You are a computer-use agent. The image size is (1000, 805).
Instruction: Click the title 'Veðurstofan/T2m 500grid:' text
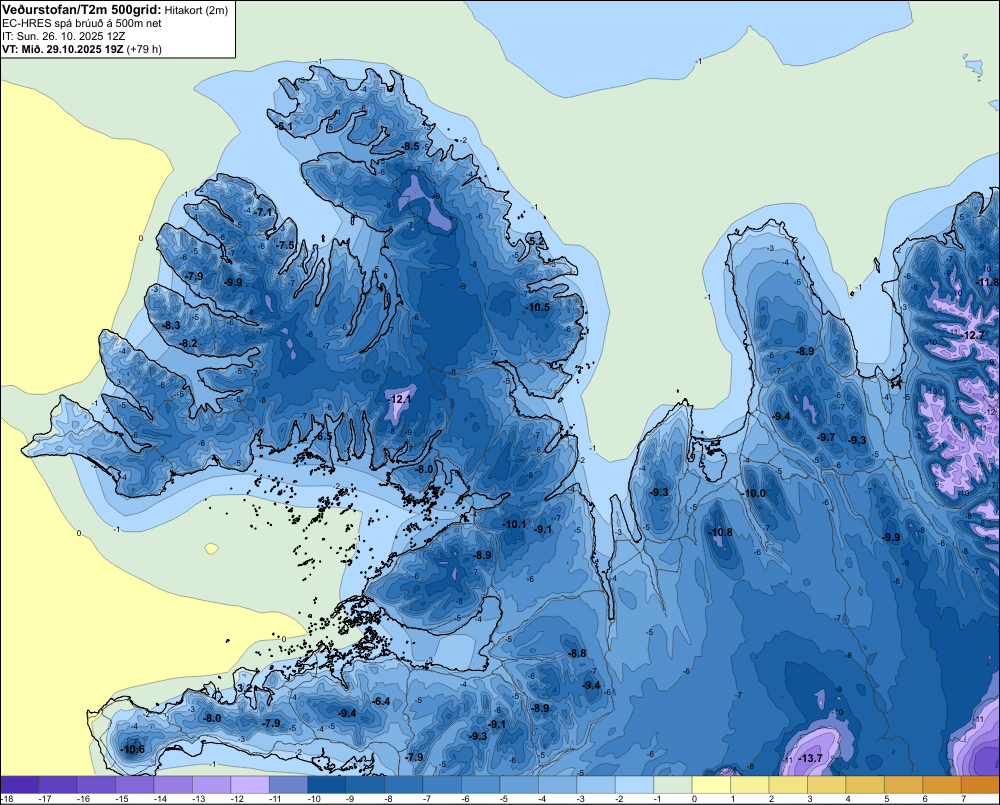click(82, 10)
